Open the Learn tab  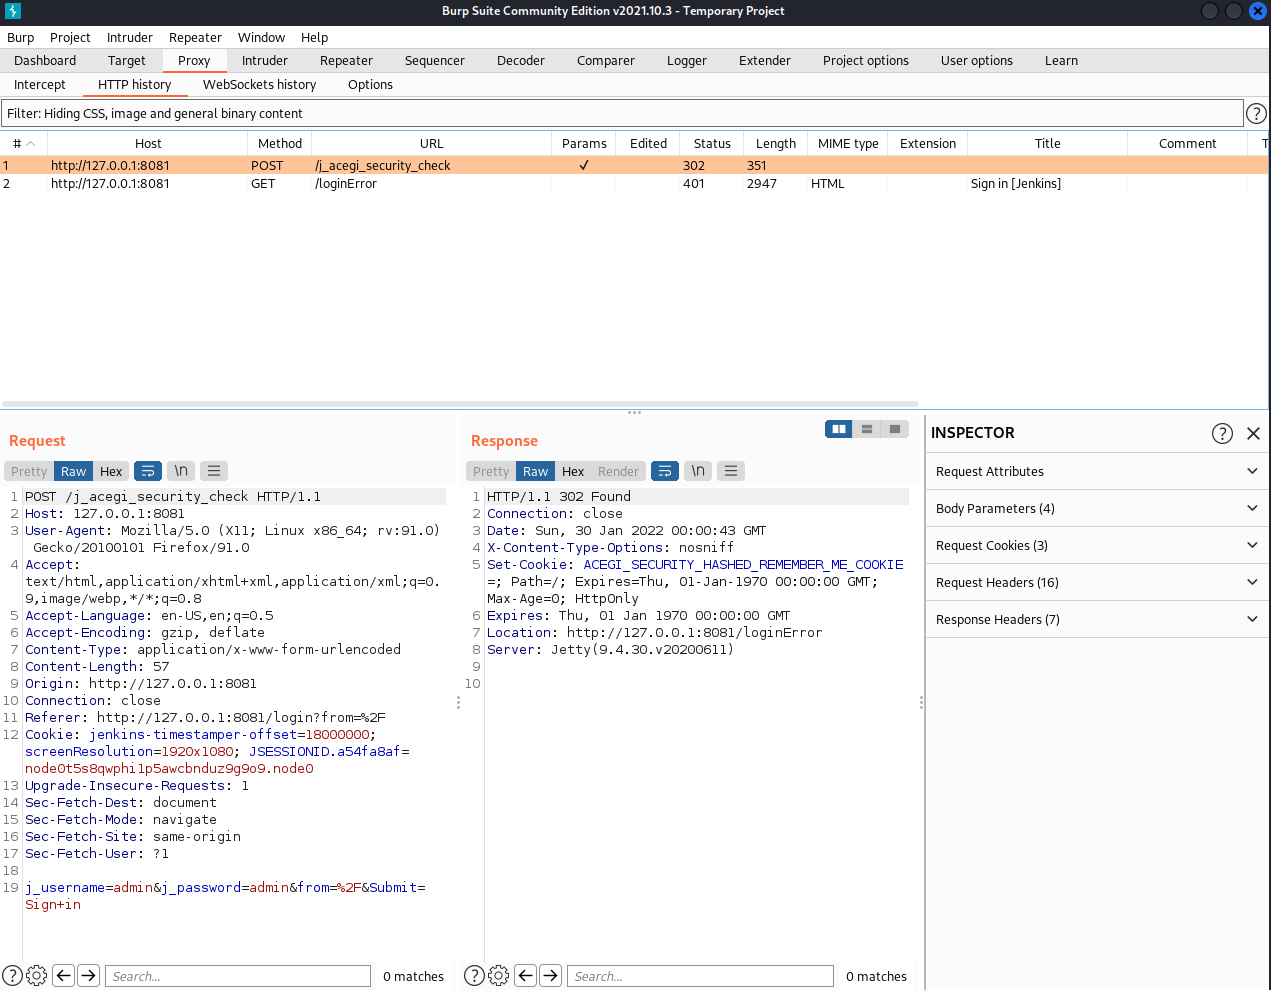coord(1062,61)
